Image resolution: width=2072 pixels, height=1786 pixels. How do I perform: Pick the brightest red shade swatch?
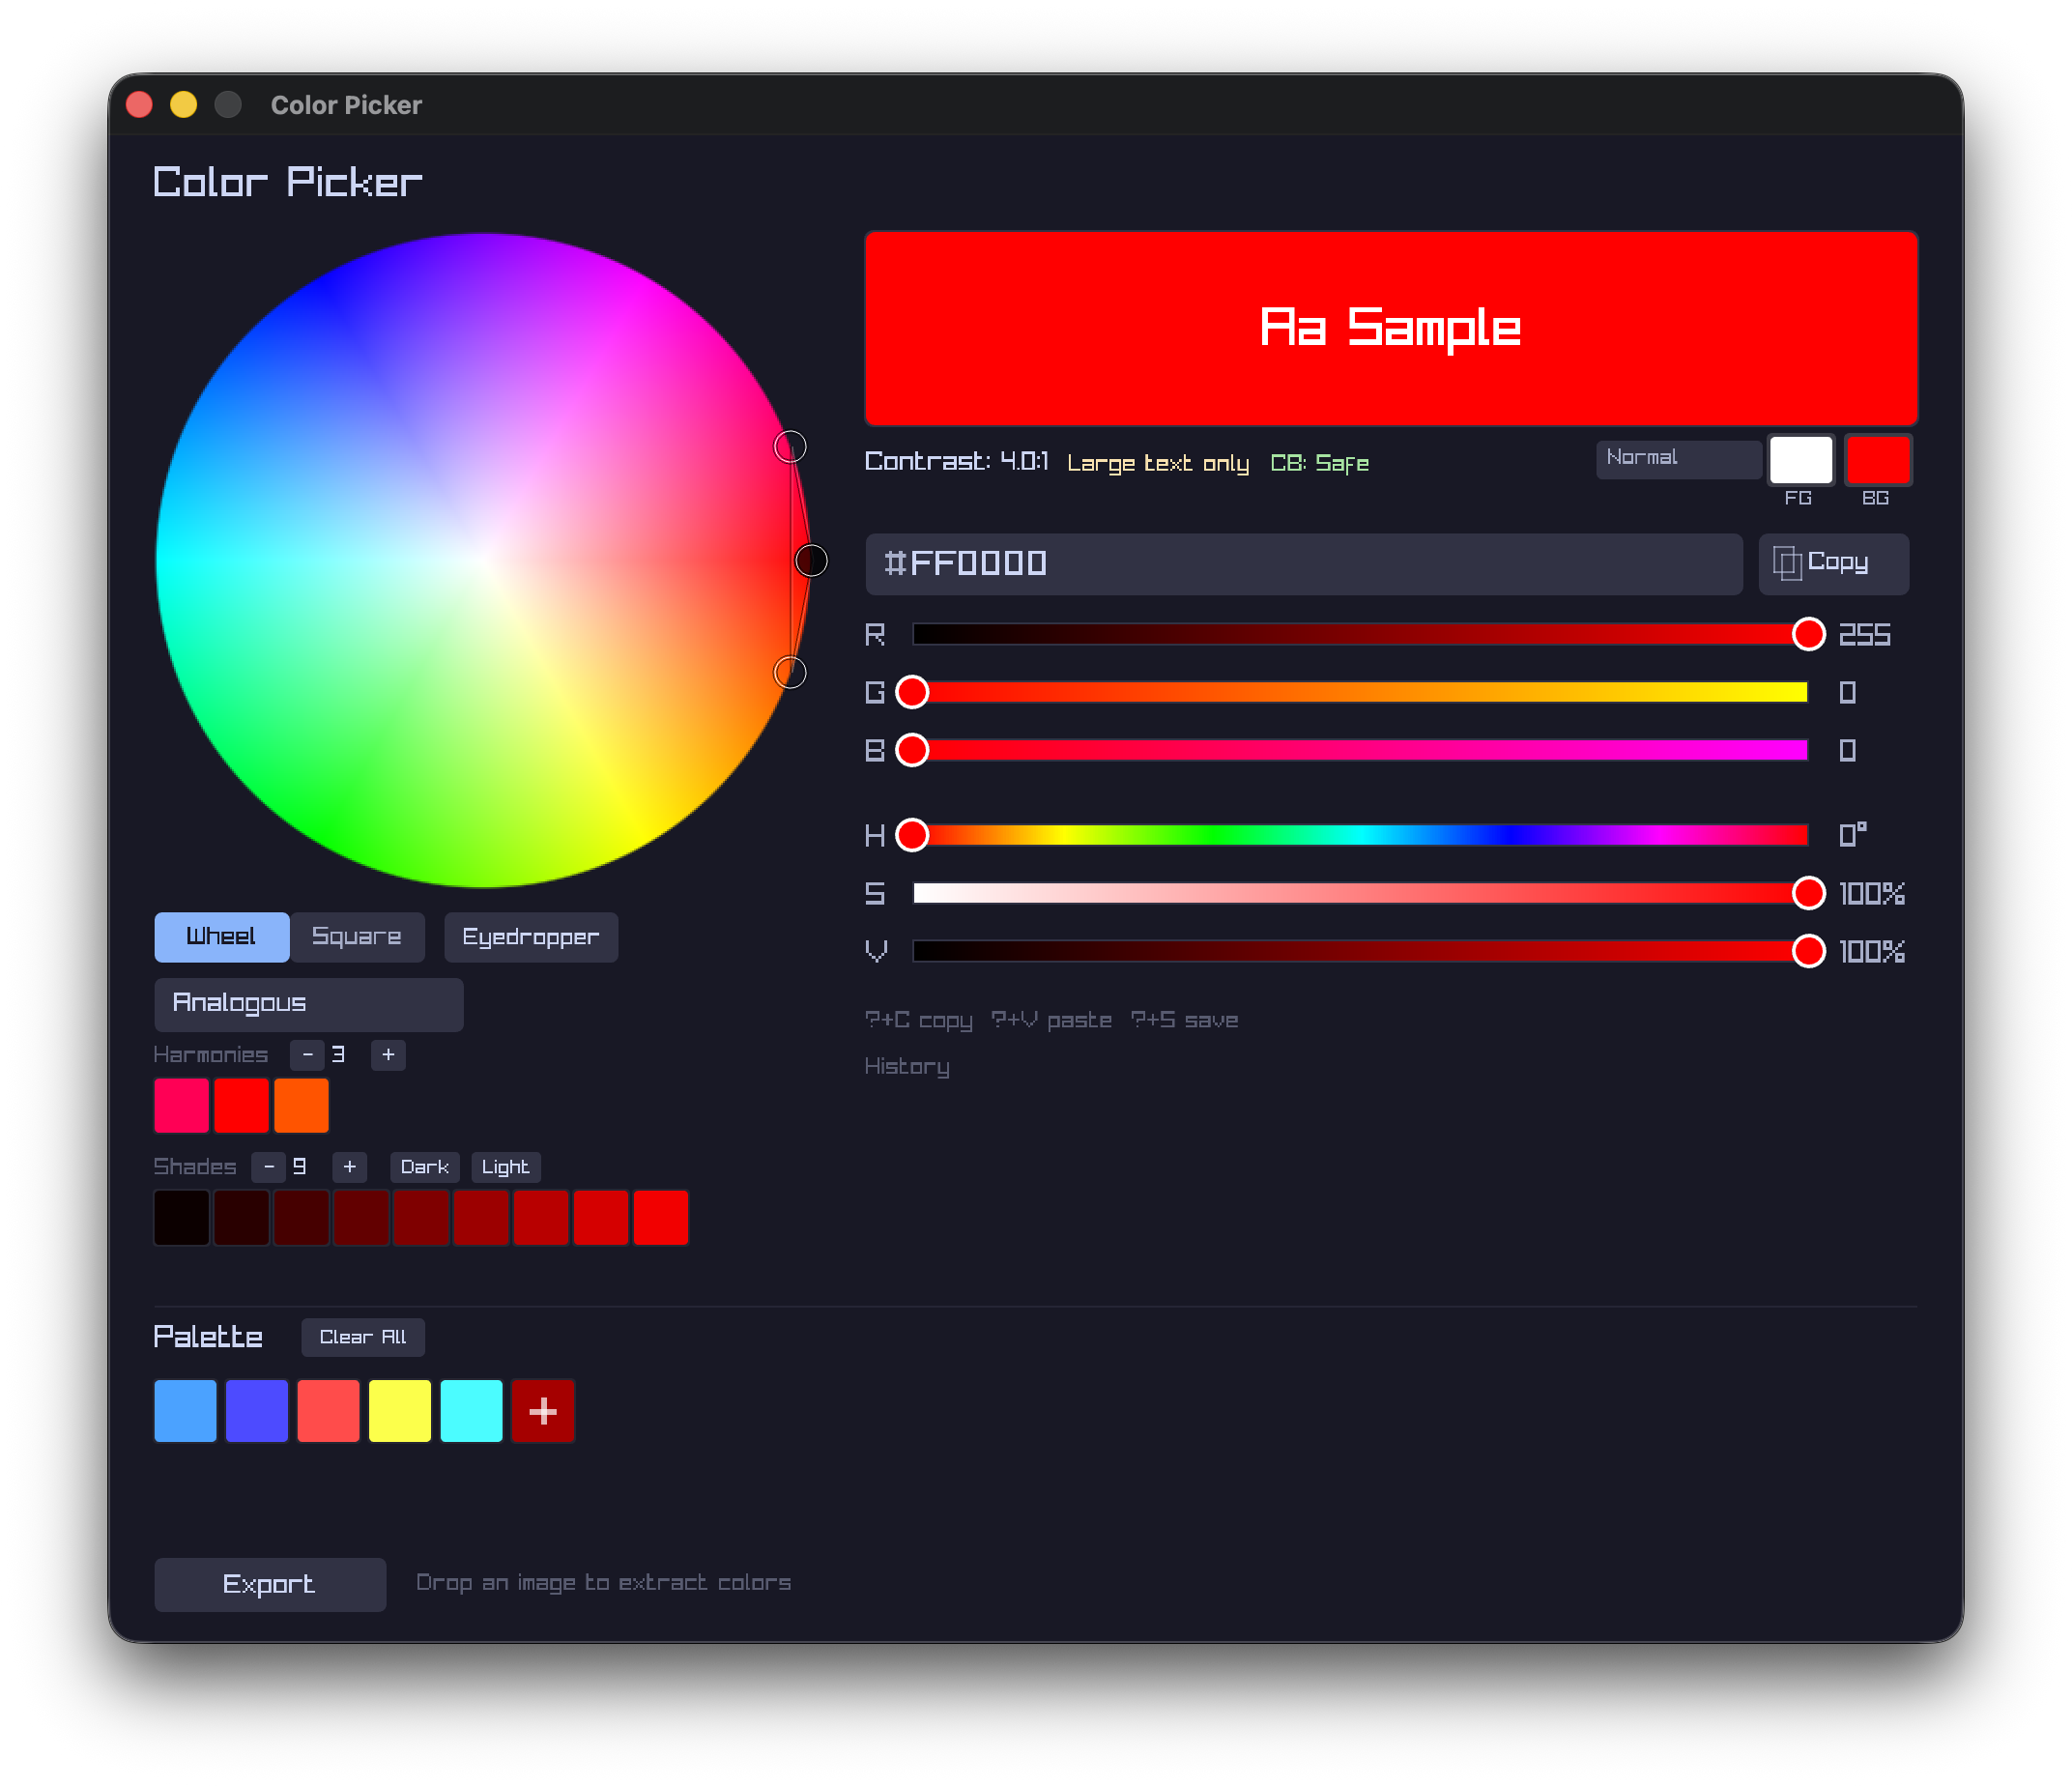661,1217
